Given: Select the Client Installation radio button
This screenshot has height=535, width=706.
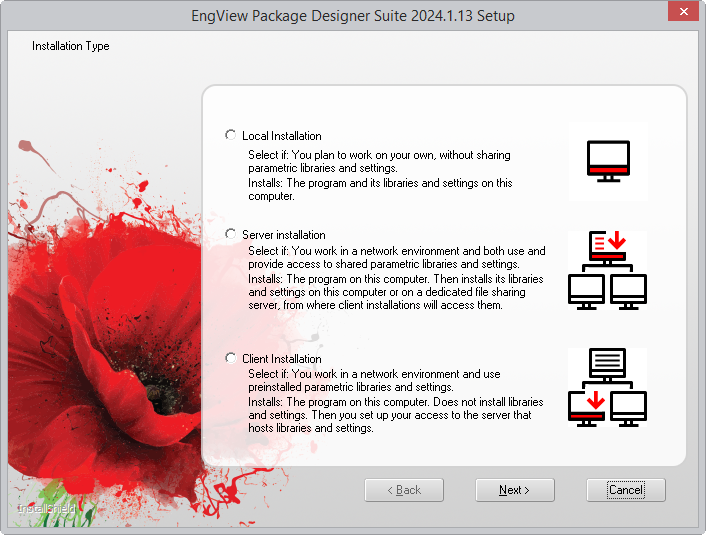Looking at the screenshot, I should [x=231, y=358].
